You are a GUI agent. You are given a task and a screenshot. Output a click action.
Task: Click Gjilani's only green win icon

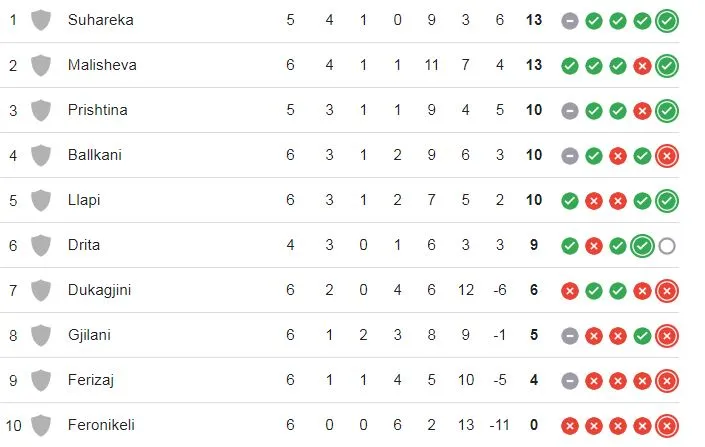pyautogui.click(x=642, y=336)
